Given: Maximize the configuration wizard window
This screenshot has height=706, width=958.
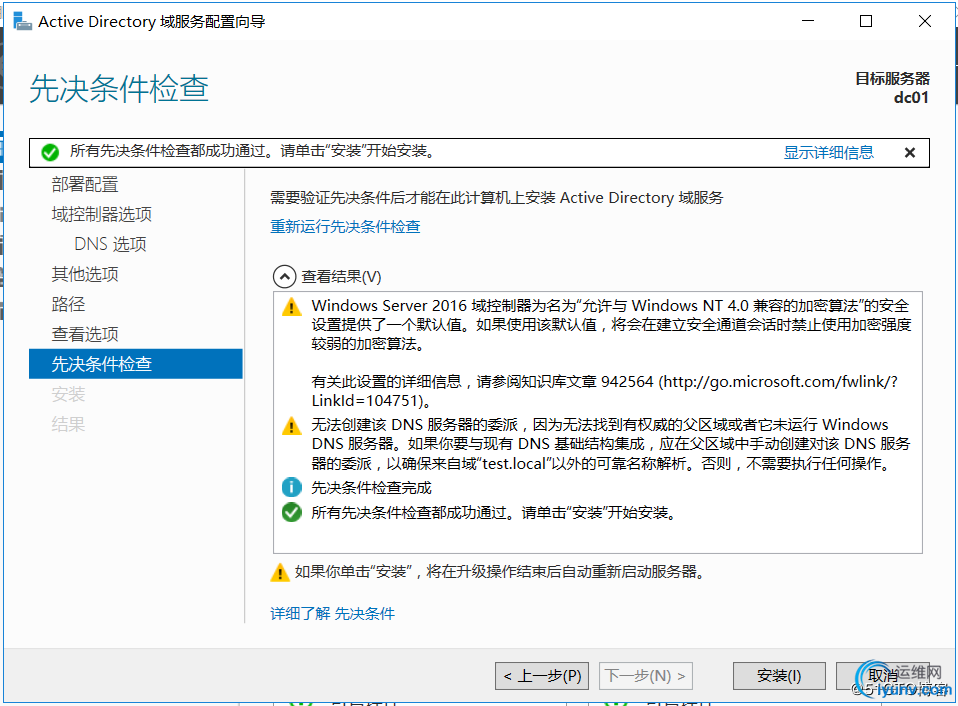Looking at the screenshot, I should 866,21.
